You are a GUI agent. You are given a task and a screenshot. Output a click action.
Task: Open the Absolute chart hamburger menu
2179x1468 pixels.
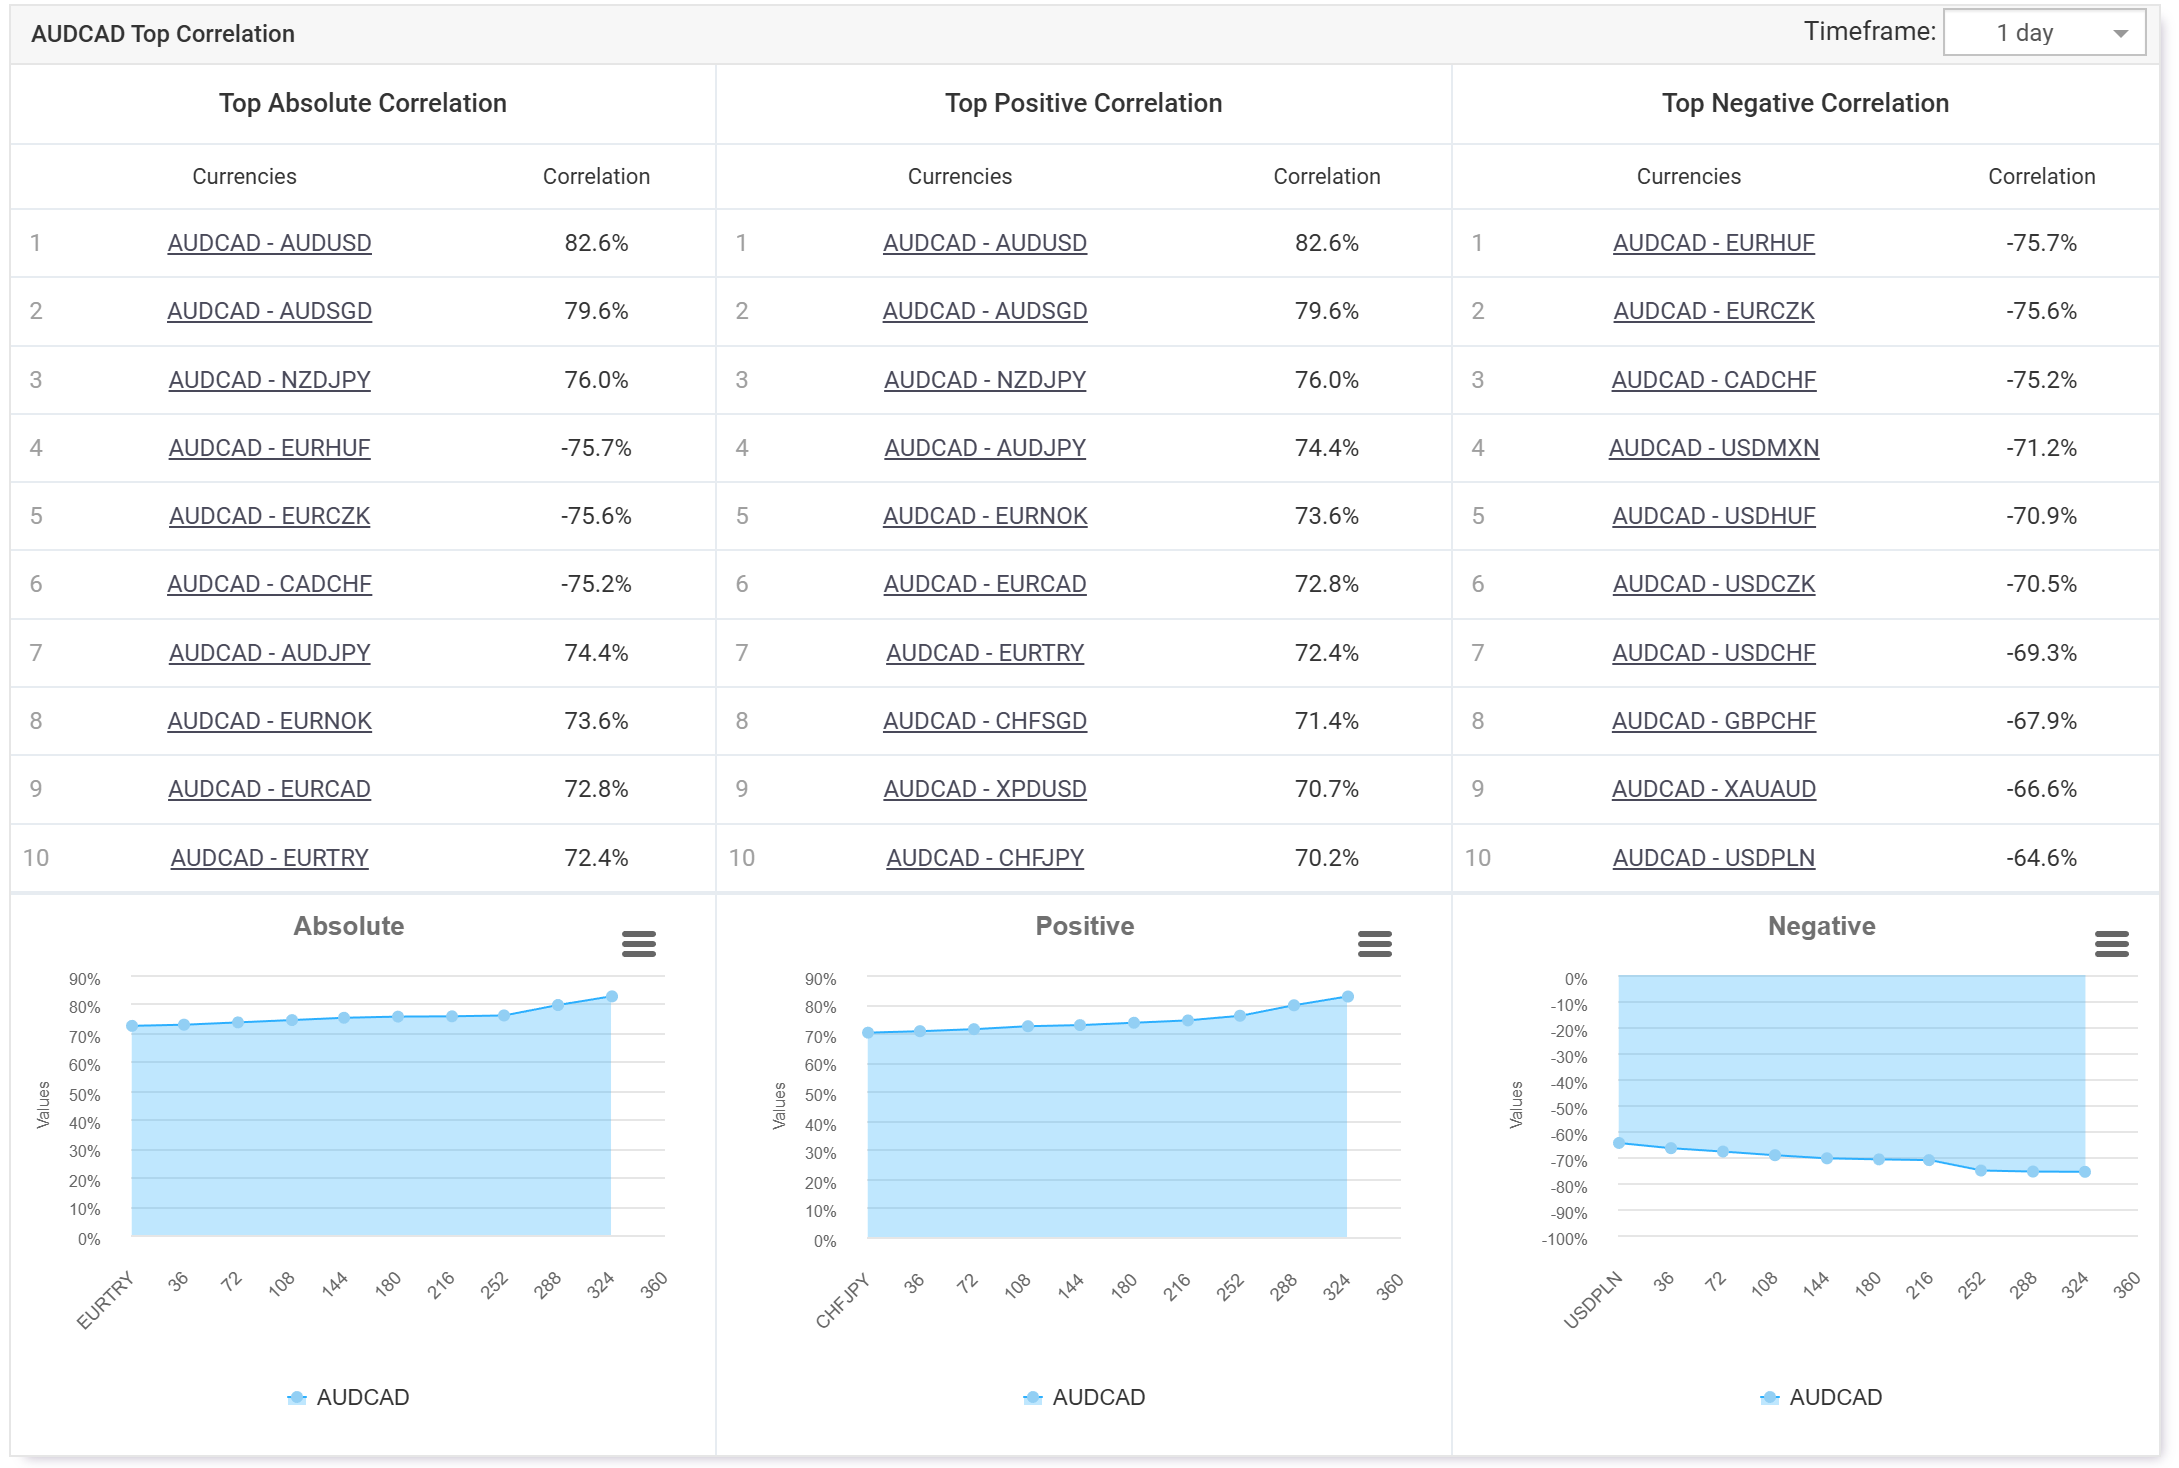pos(638,943)
